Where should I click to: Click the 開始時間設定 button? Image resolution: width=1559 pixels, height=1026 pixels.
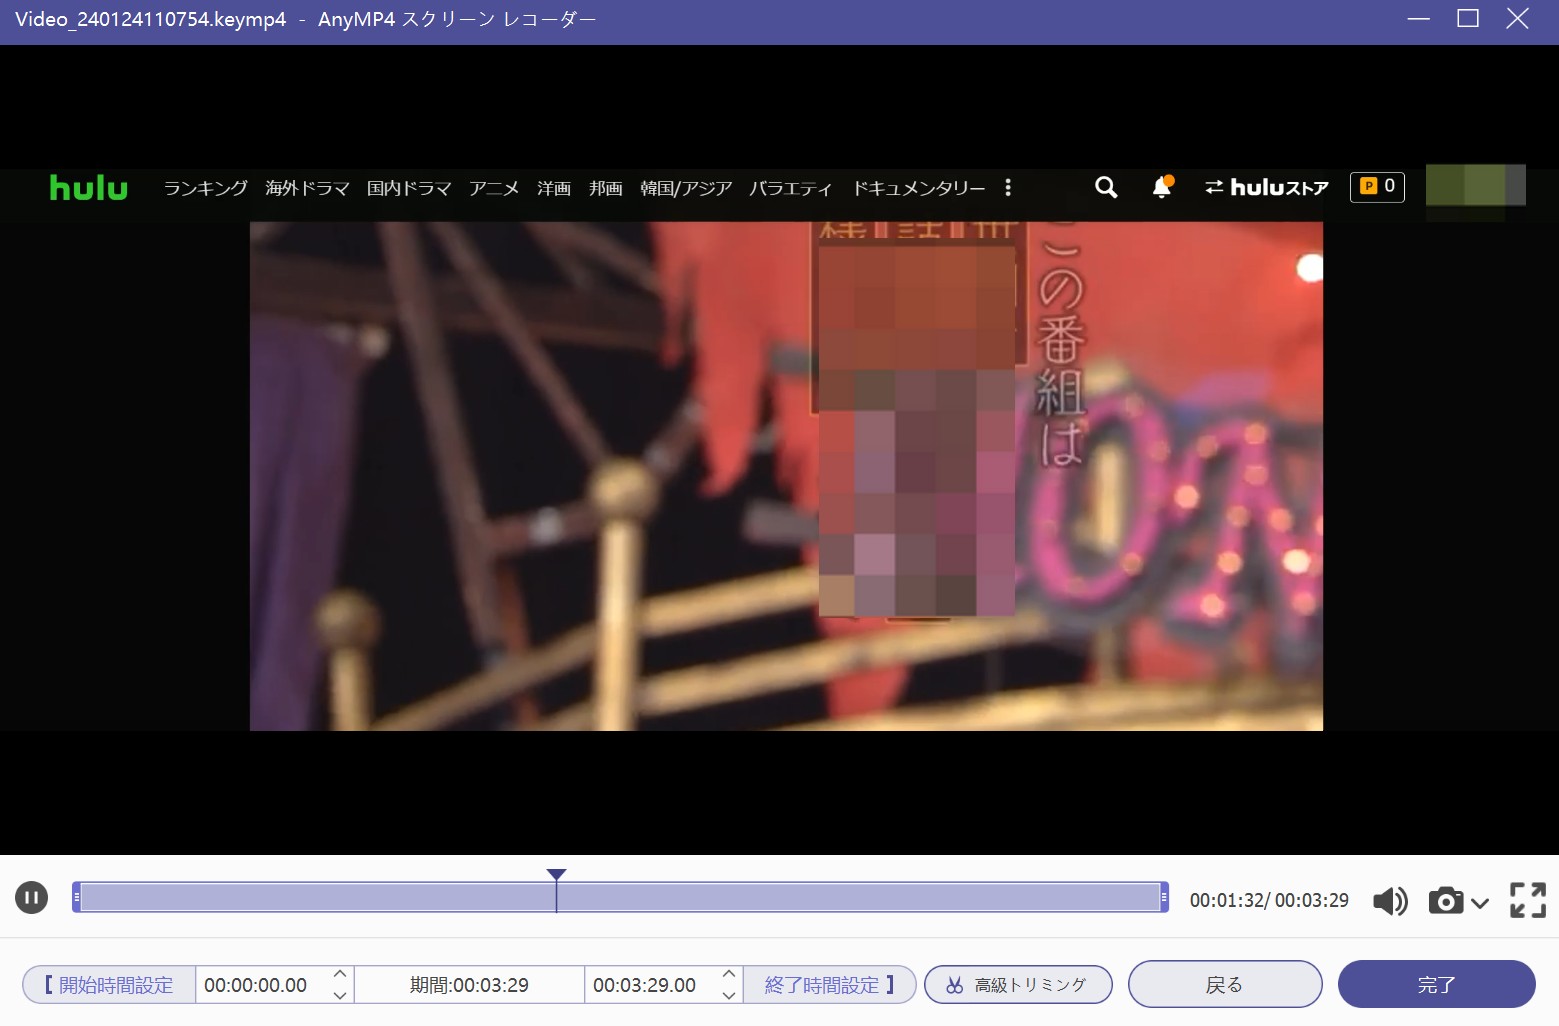click(109, 985)
